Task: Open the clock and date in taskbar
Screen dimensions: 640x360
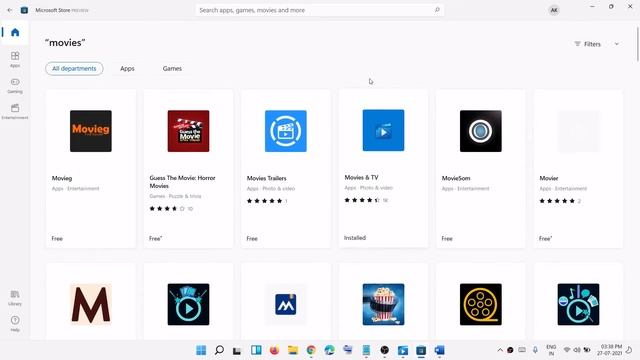Action: 611,350
